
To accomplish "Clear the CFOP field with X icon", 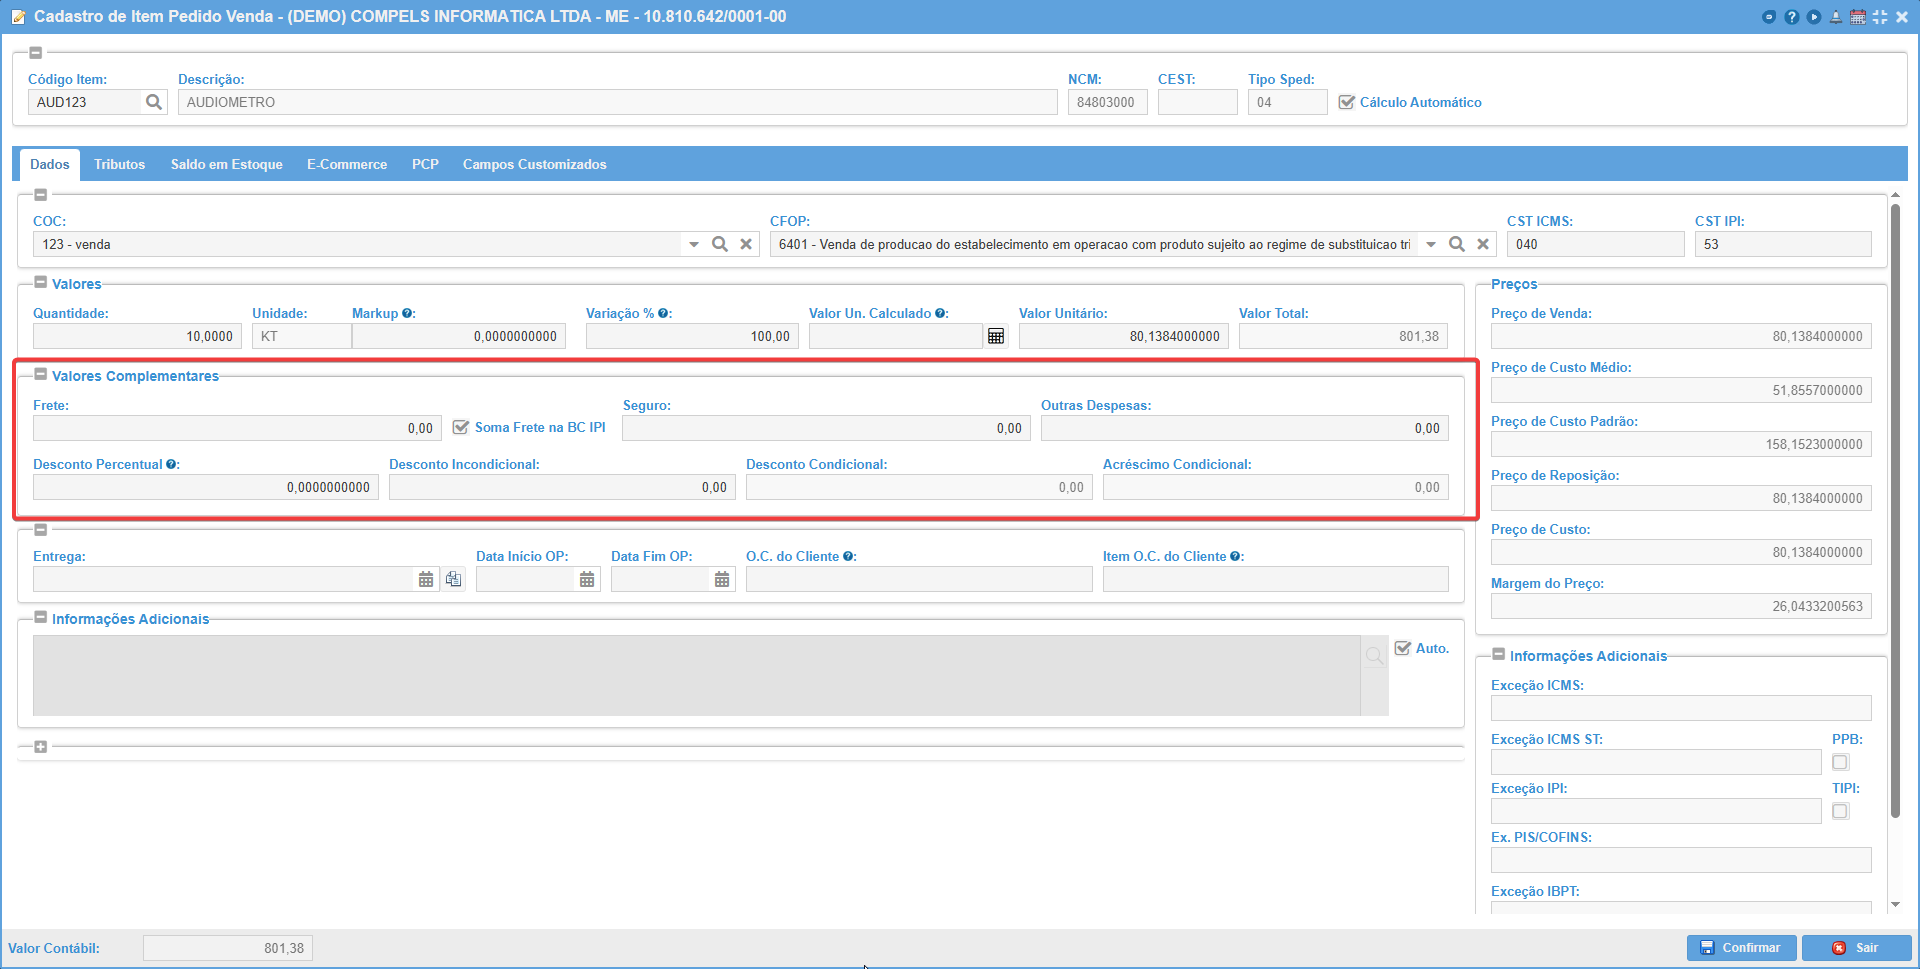I will click(x=1483, y=244).
